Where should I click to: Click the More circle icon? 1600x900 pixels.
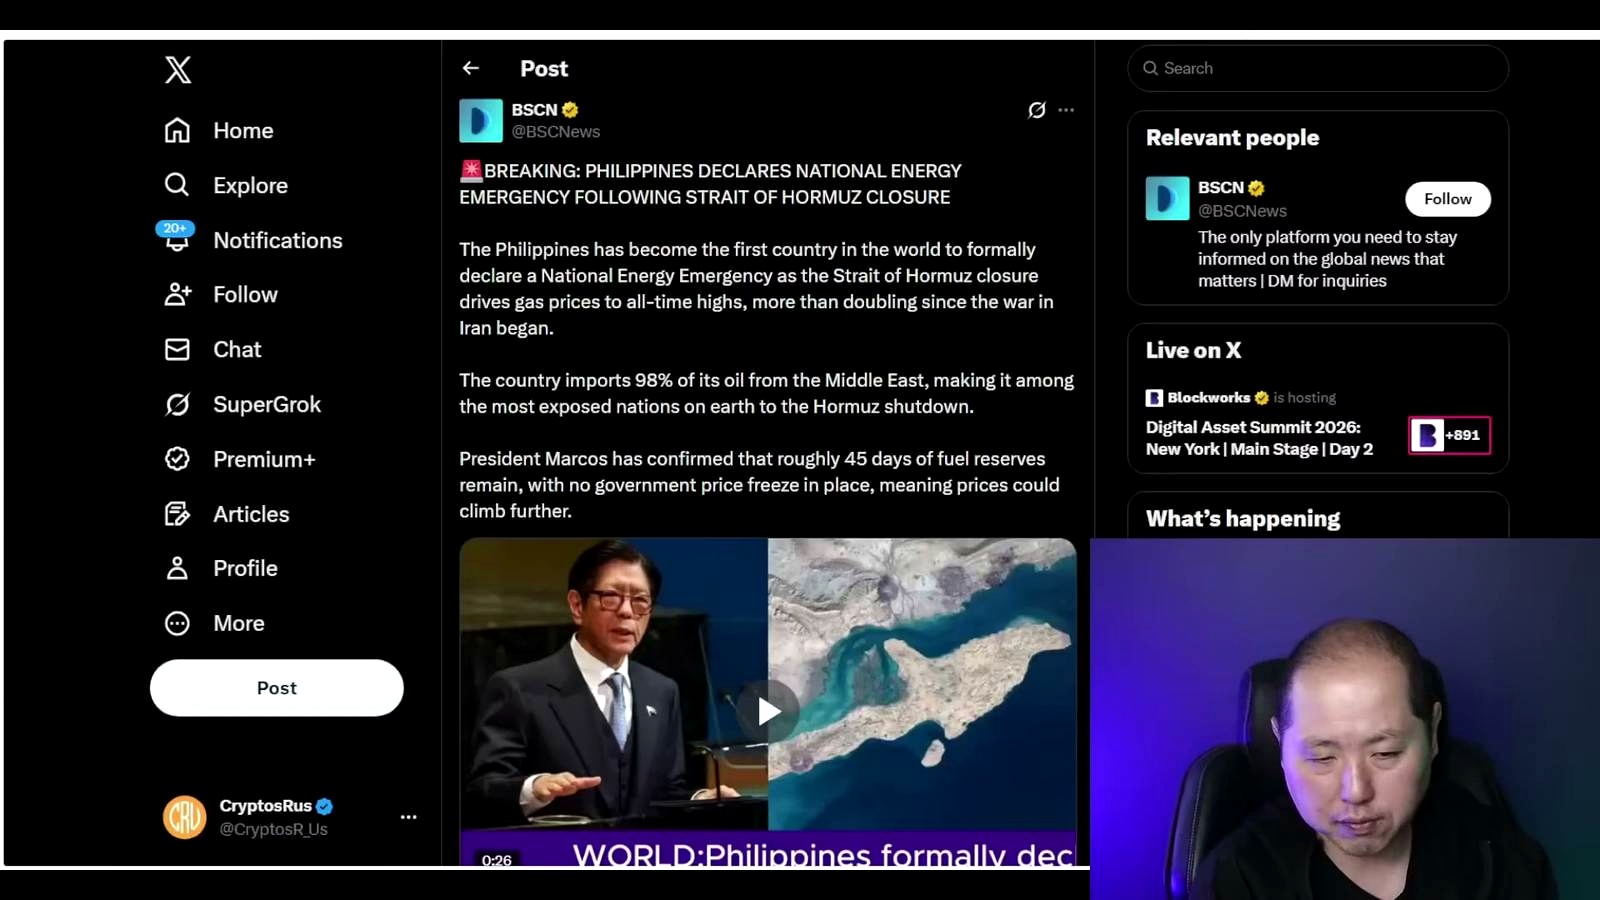(177, 623)
